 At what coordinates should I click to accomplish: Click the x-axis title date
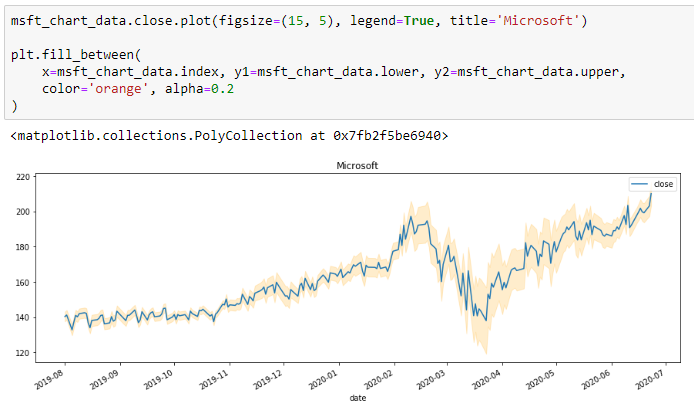[358, 398]
